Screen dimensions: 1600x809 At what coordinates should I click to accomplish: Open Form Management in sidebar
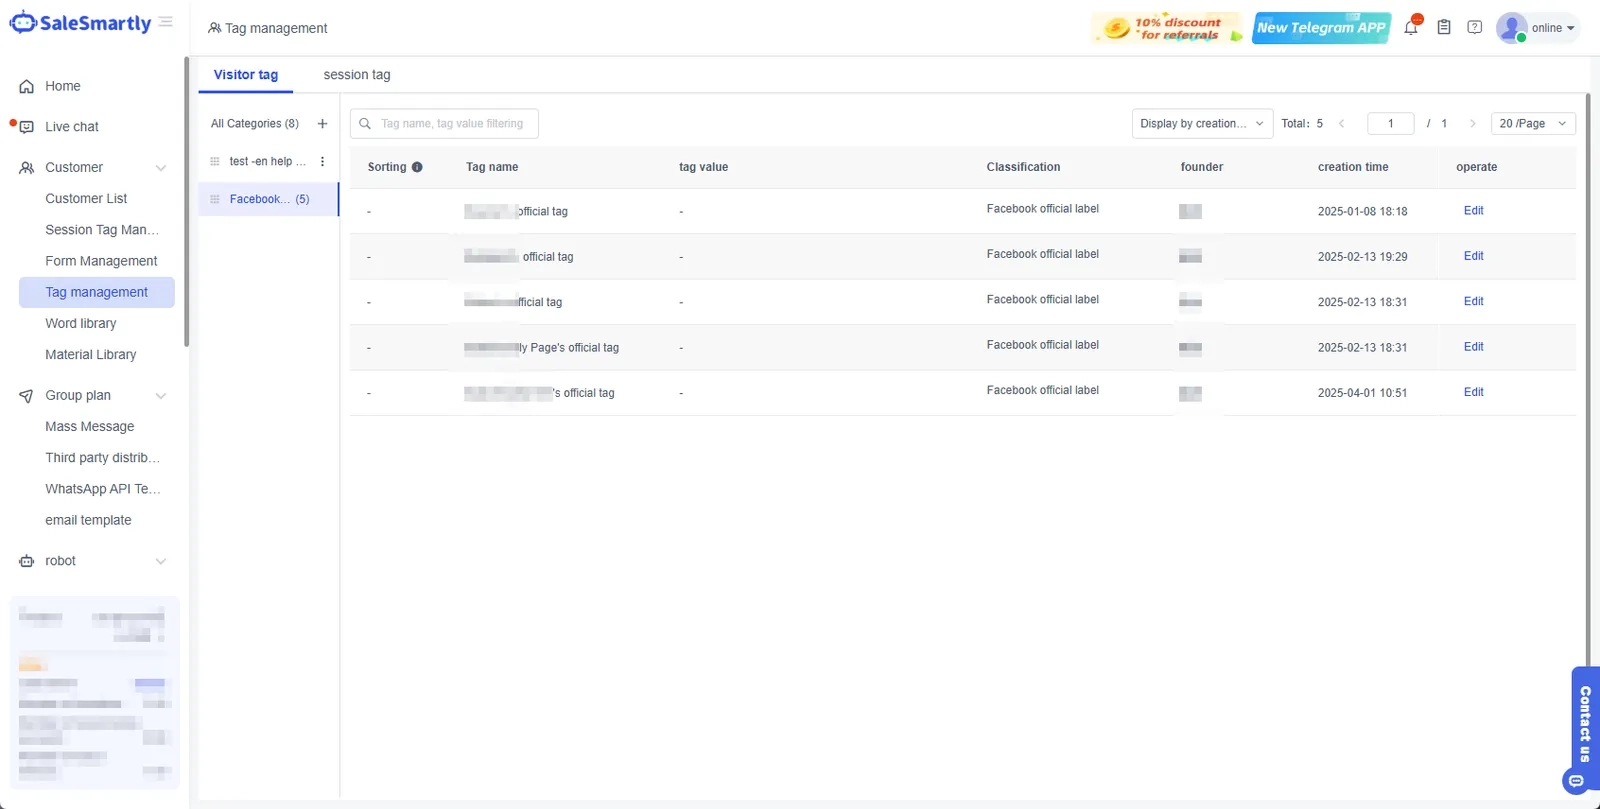click(101, 261)
